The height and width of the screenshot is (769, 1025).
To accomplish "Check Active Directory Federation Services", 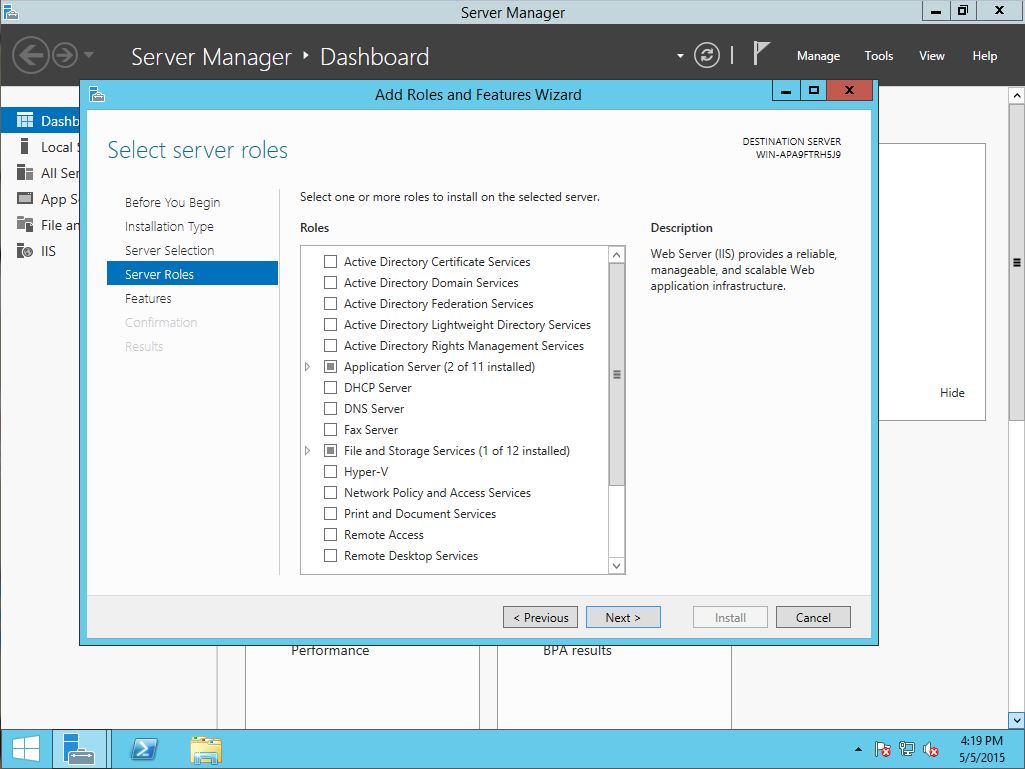I will [x=331, y=303].
